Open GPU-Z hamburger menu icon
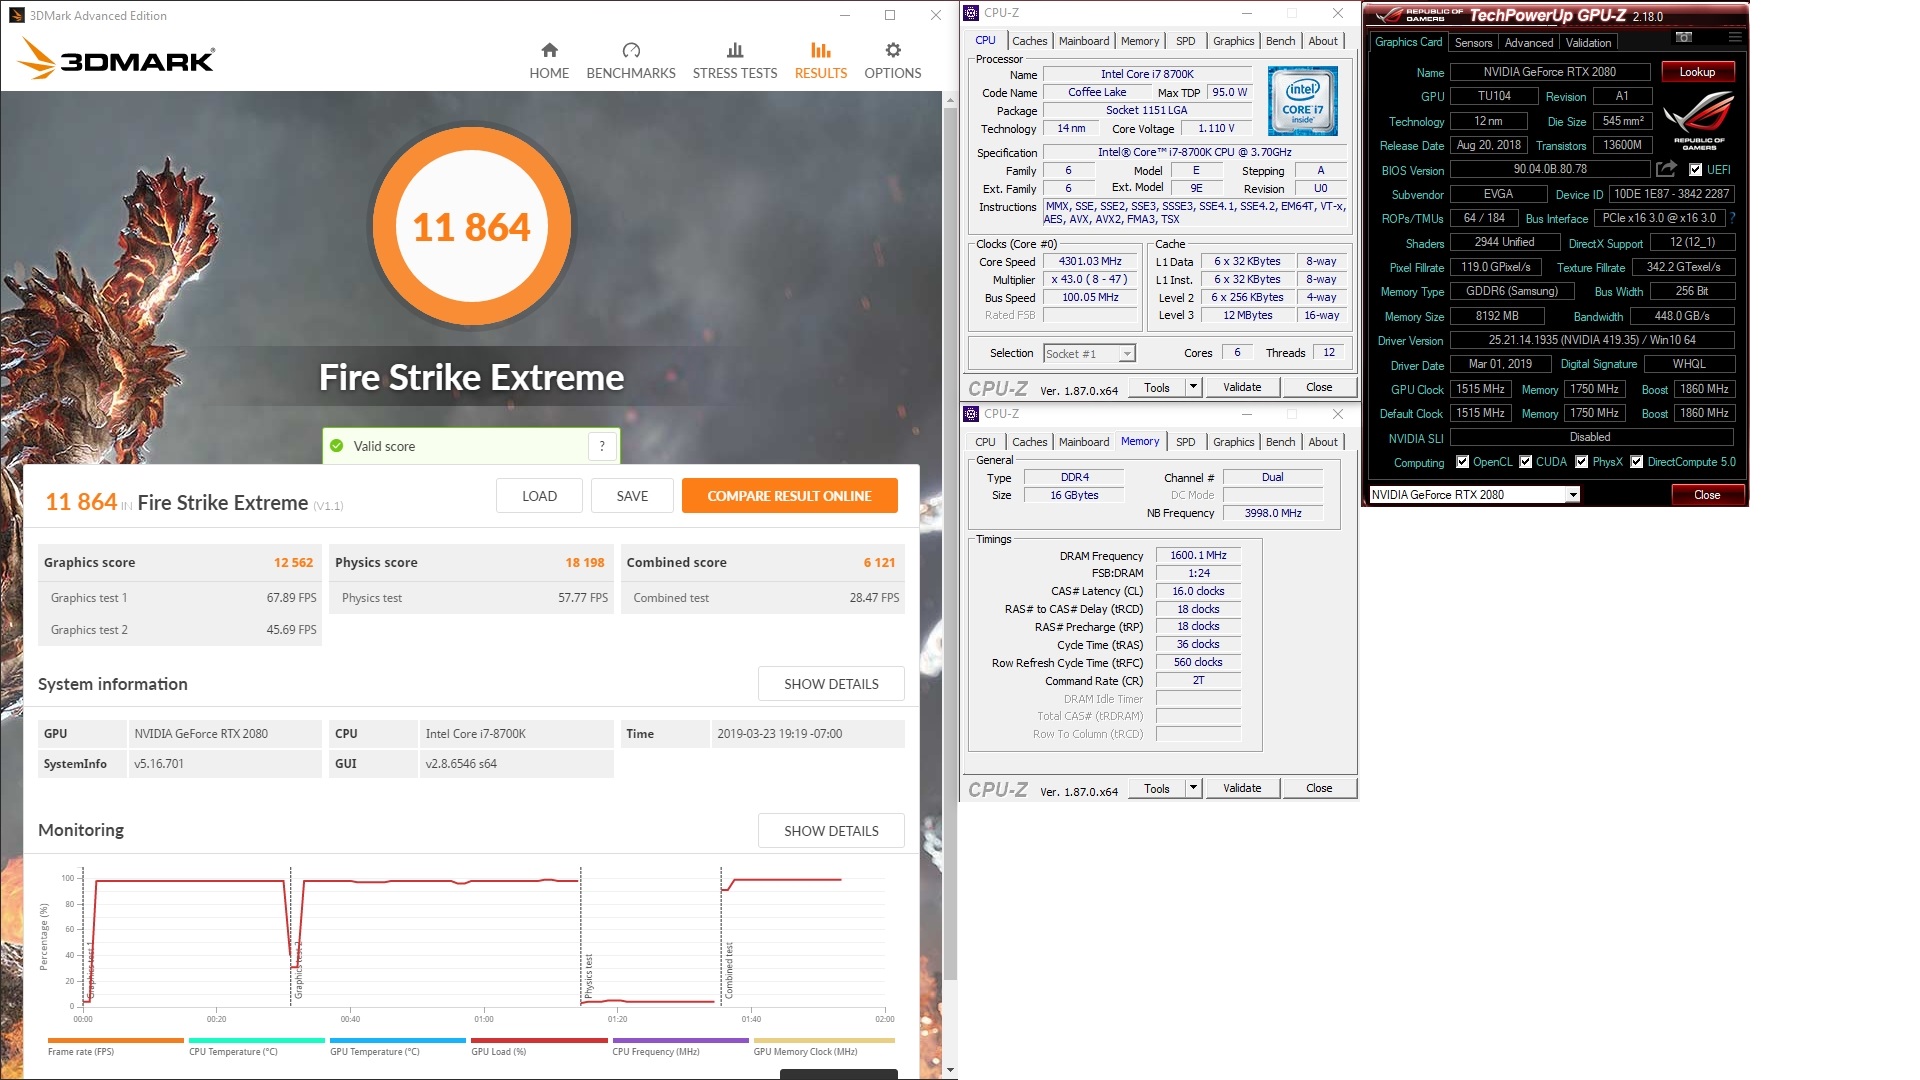This screenshot has height=1080, width=1920. (x=1735, y=37)
